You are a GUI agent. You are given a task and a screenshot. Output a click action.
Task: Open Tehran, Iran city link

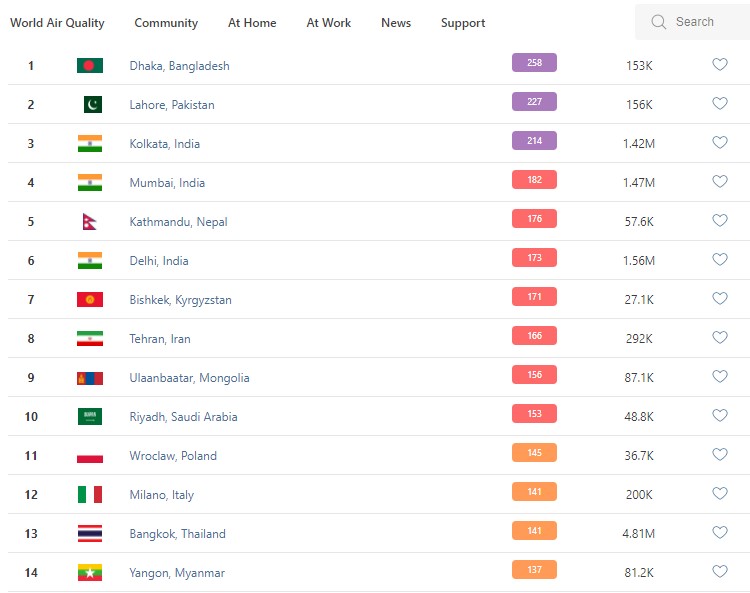pos(160,339)
